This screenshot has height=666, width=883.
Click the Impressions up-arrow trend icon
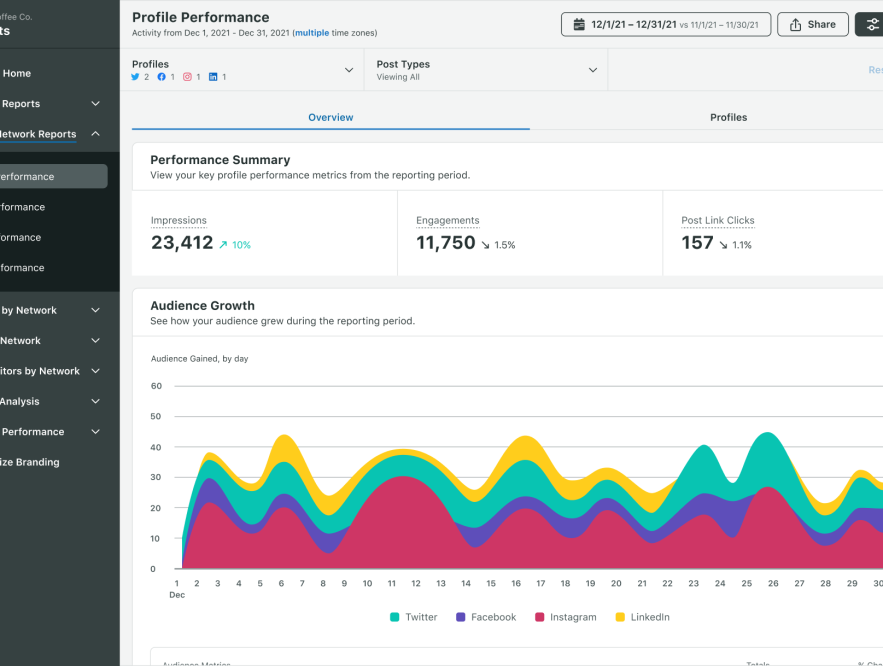224,244
